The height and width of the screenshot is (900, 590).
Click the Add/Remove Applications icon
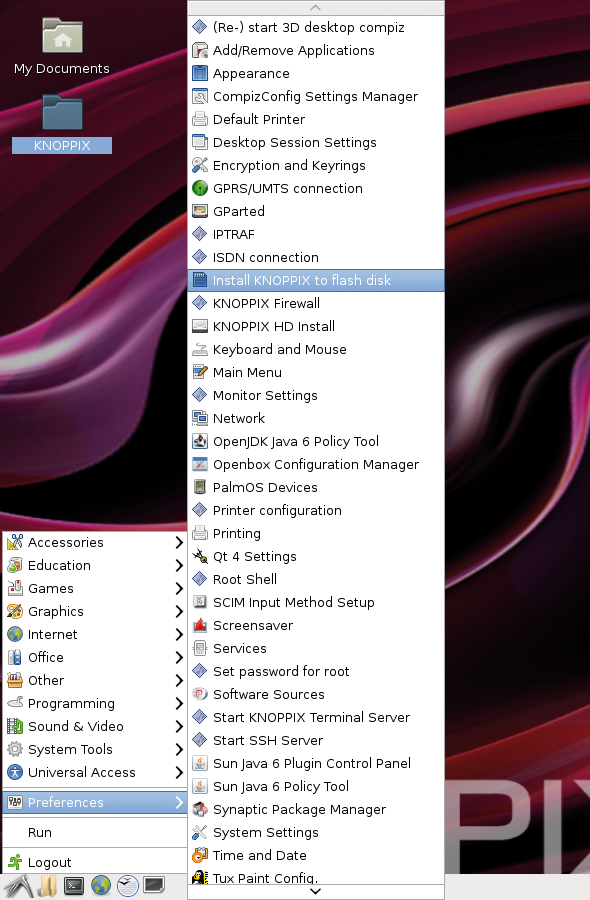(200, 51)
